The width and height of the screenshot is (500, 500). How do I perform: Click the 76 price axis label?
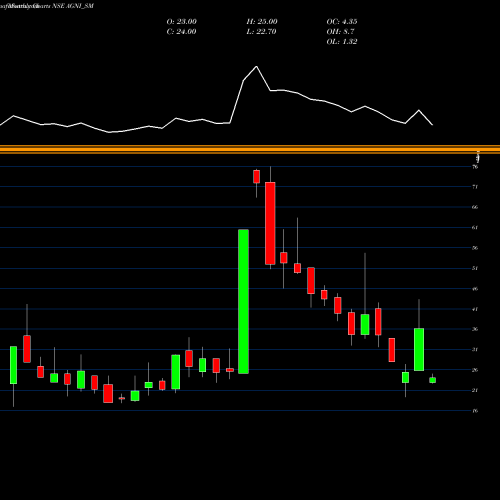(475, 167)
